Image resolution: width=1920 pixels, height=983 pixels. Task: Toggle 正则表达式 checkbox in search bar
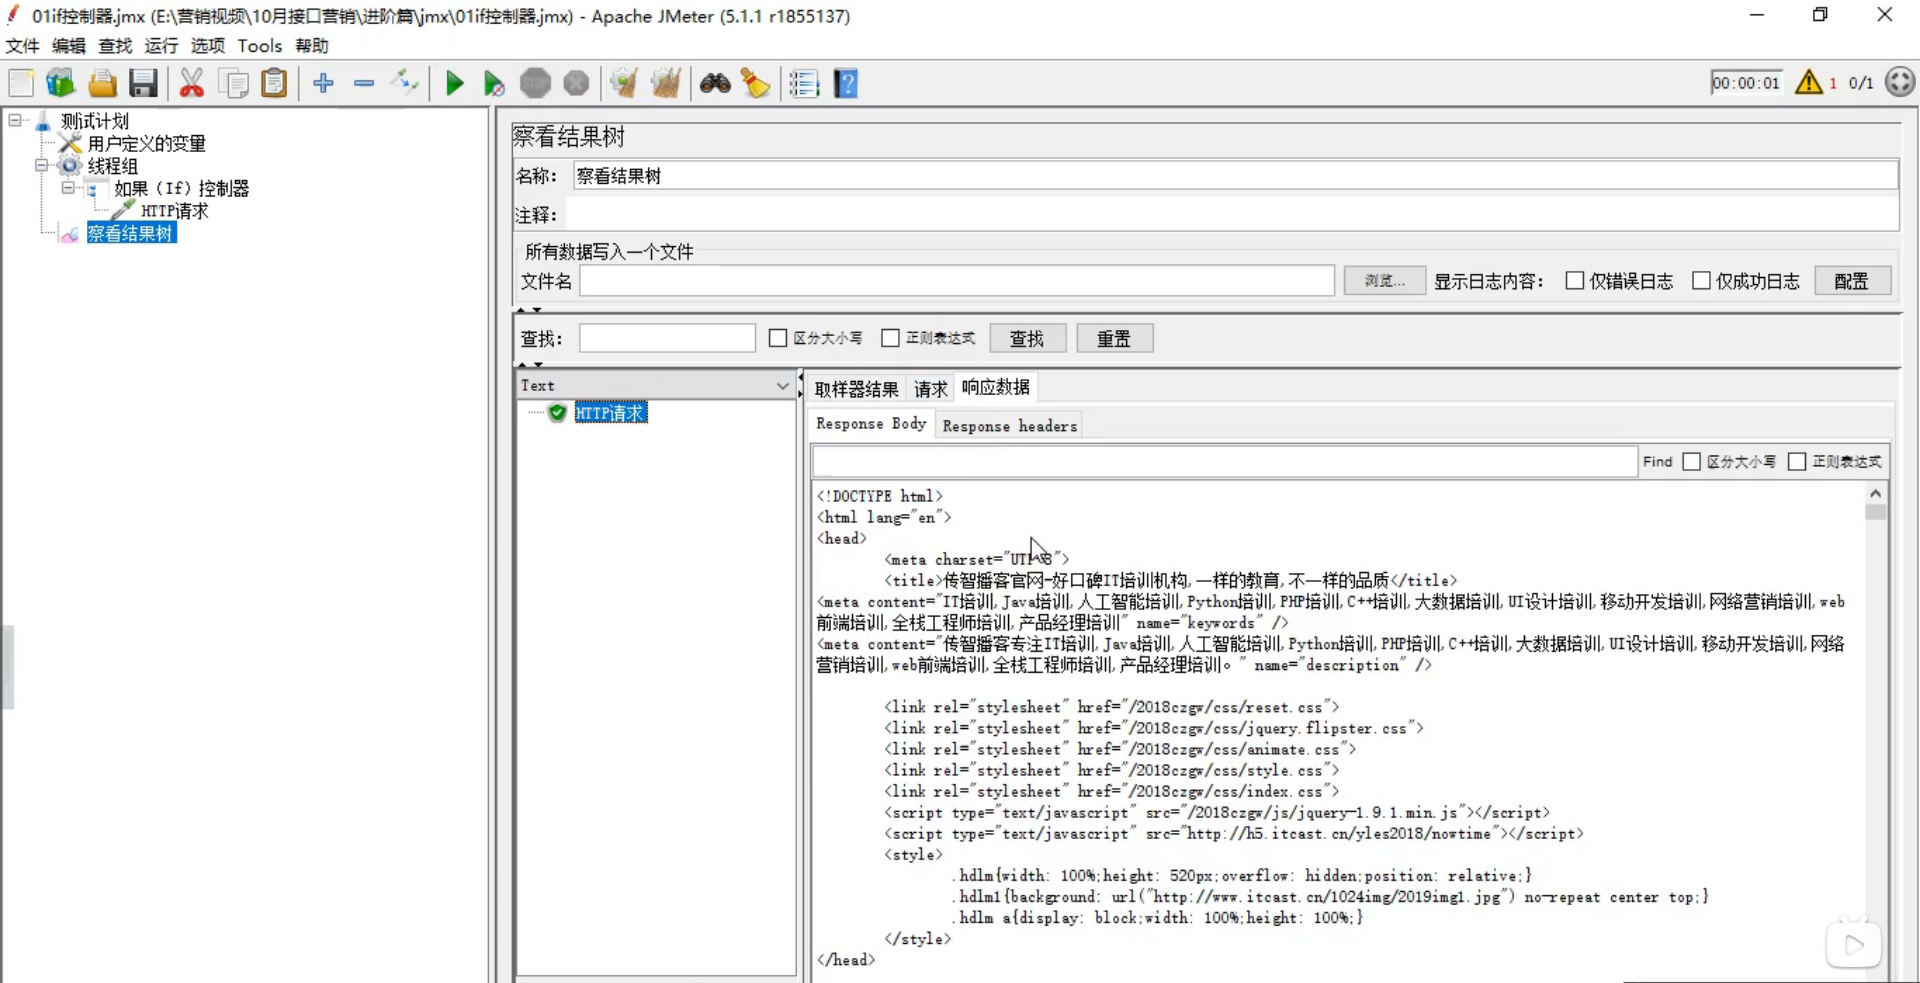pyautogui.click(x=890, y=338)
